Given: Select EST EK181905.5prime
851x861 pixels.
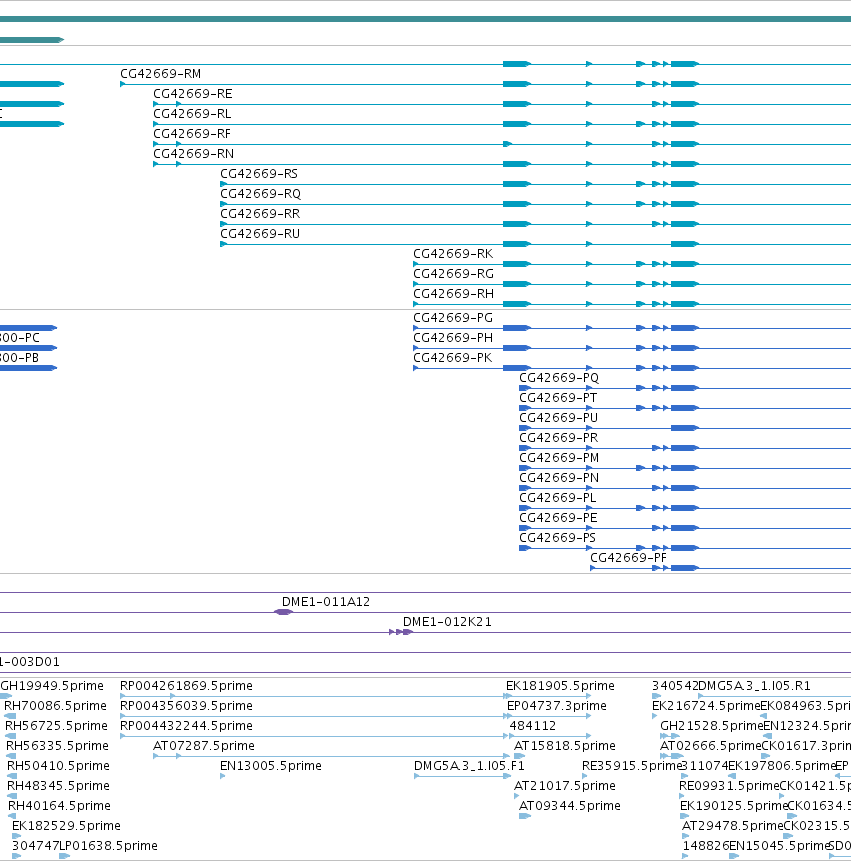Looking at the screenshot, I should (x=560, y=686).
